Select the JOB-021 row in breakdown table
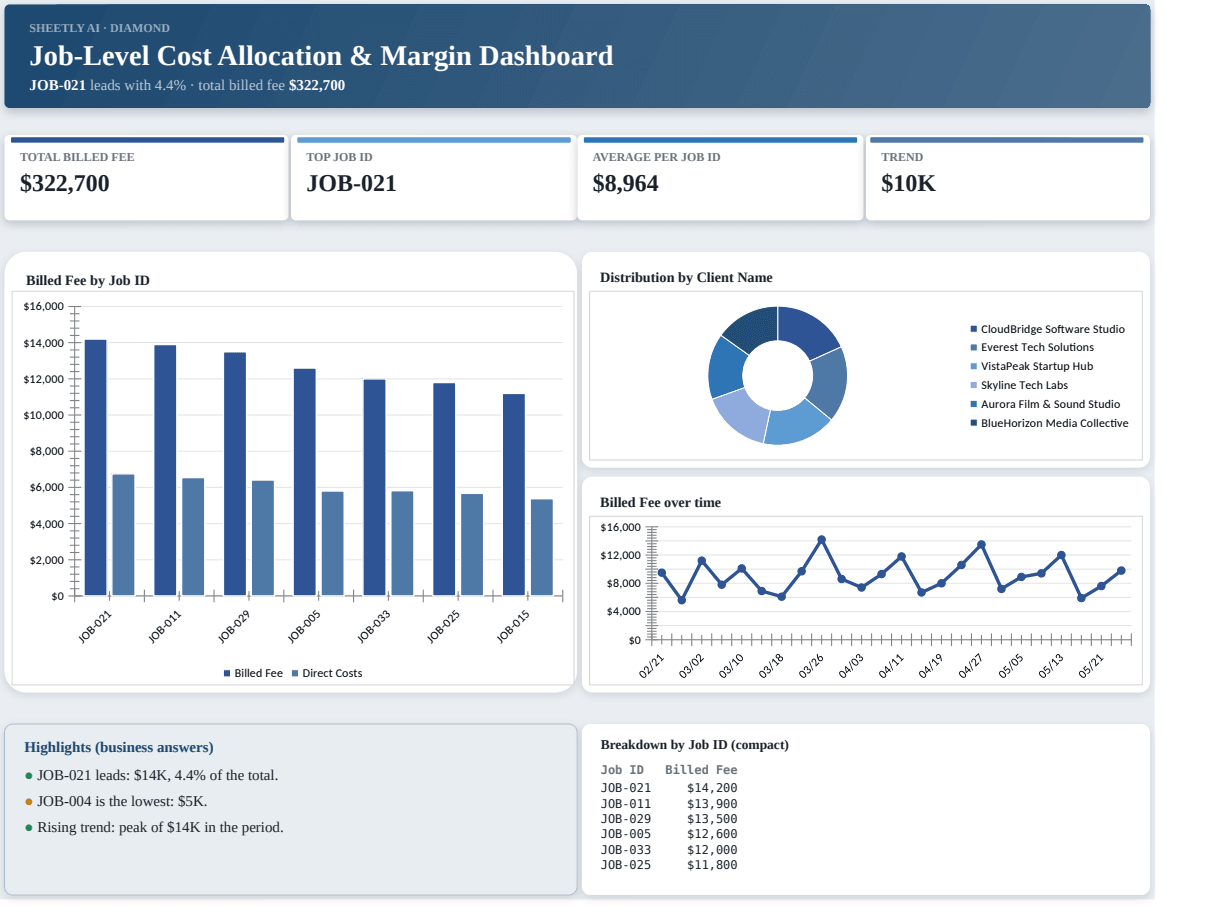 pyautogui.click(x=669, y=788)
